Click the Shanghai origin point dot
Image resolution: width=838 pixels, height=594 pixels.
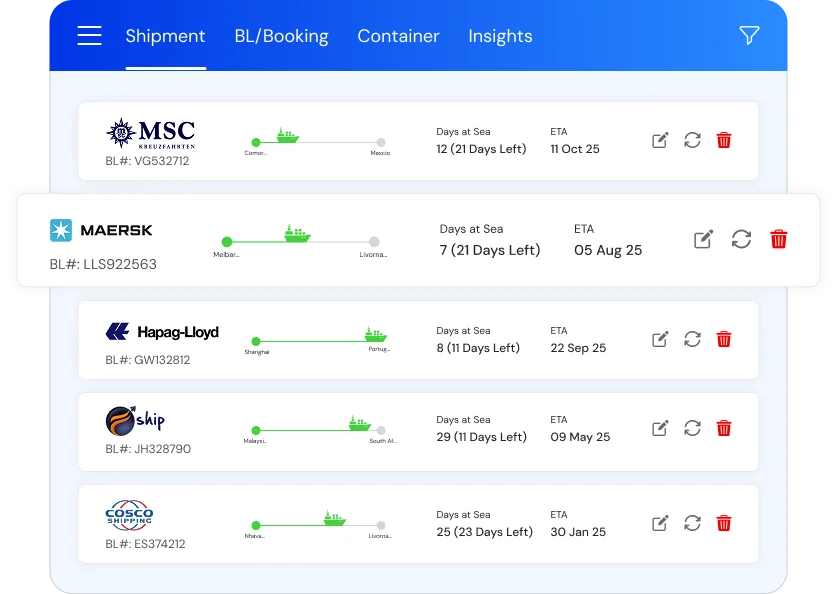coord(256,341)
